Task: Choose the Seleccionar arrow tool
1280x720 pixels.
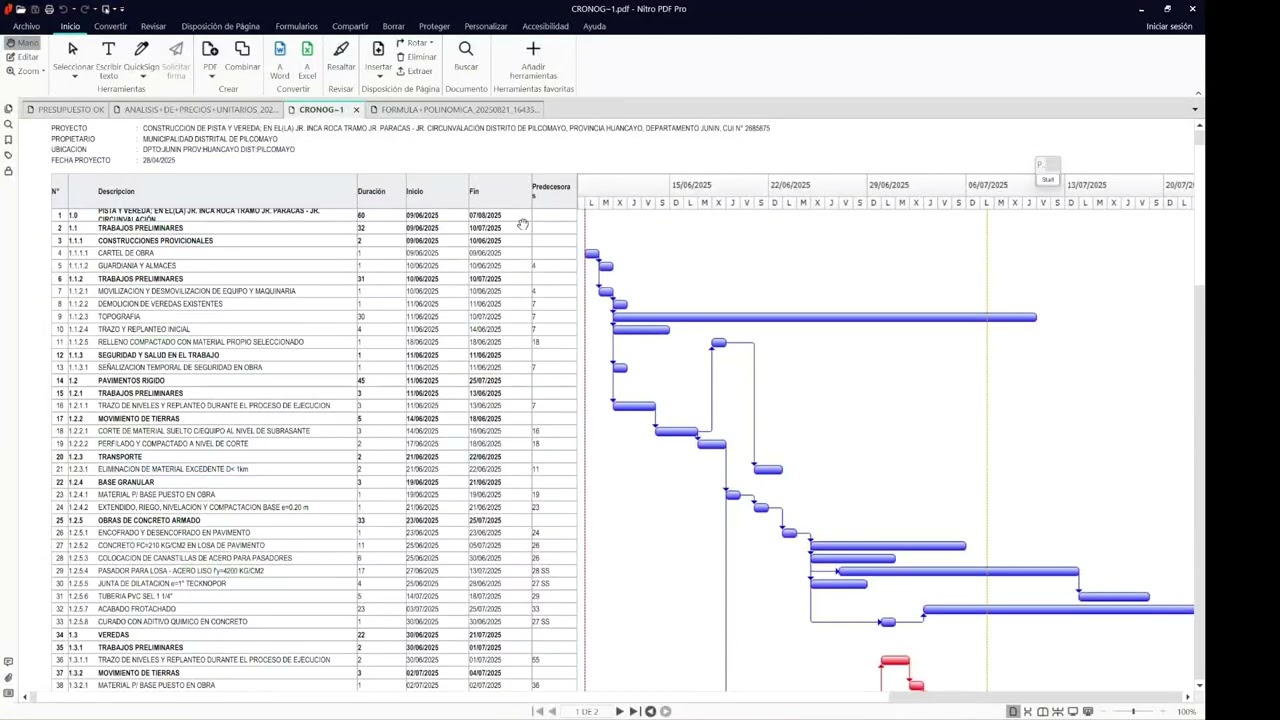Action: pyautogui.click(x=72, y=49)
